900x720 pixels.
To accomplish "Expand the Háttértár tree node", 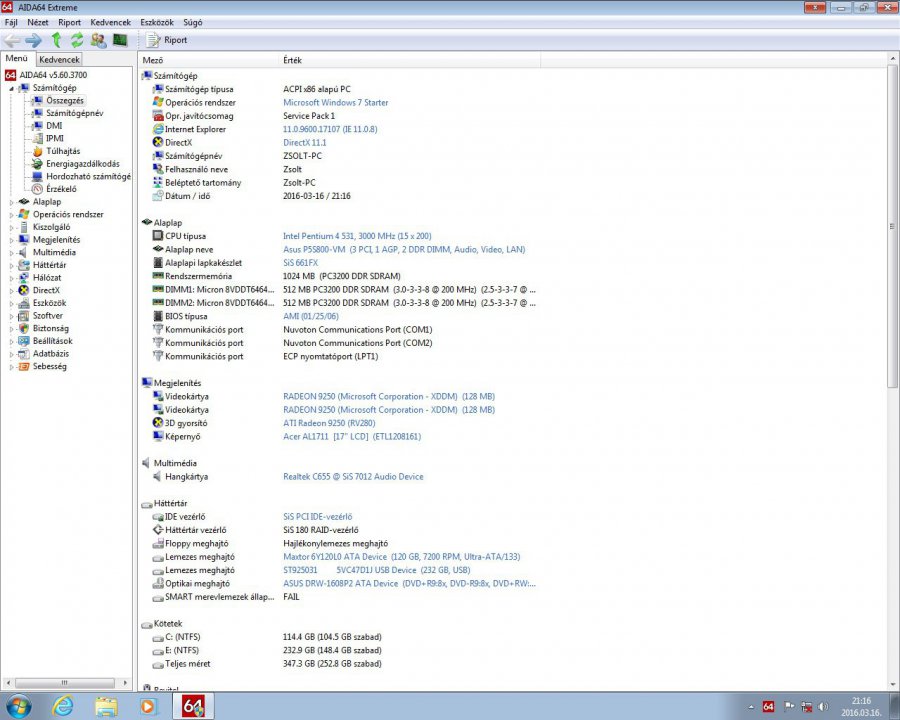I will (x=11, y=265).
